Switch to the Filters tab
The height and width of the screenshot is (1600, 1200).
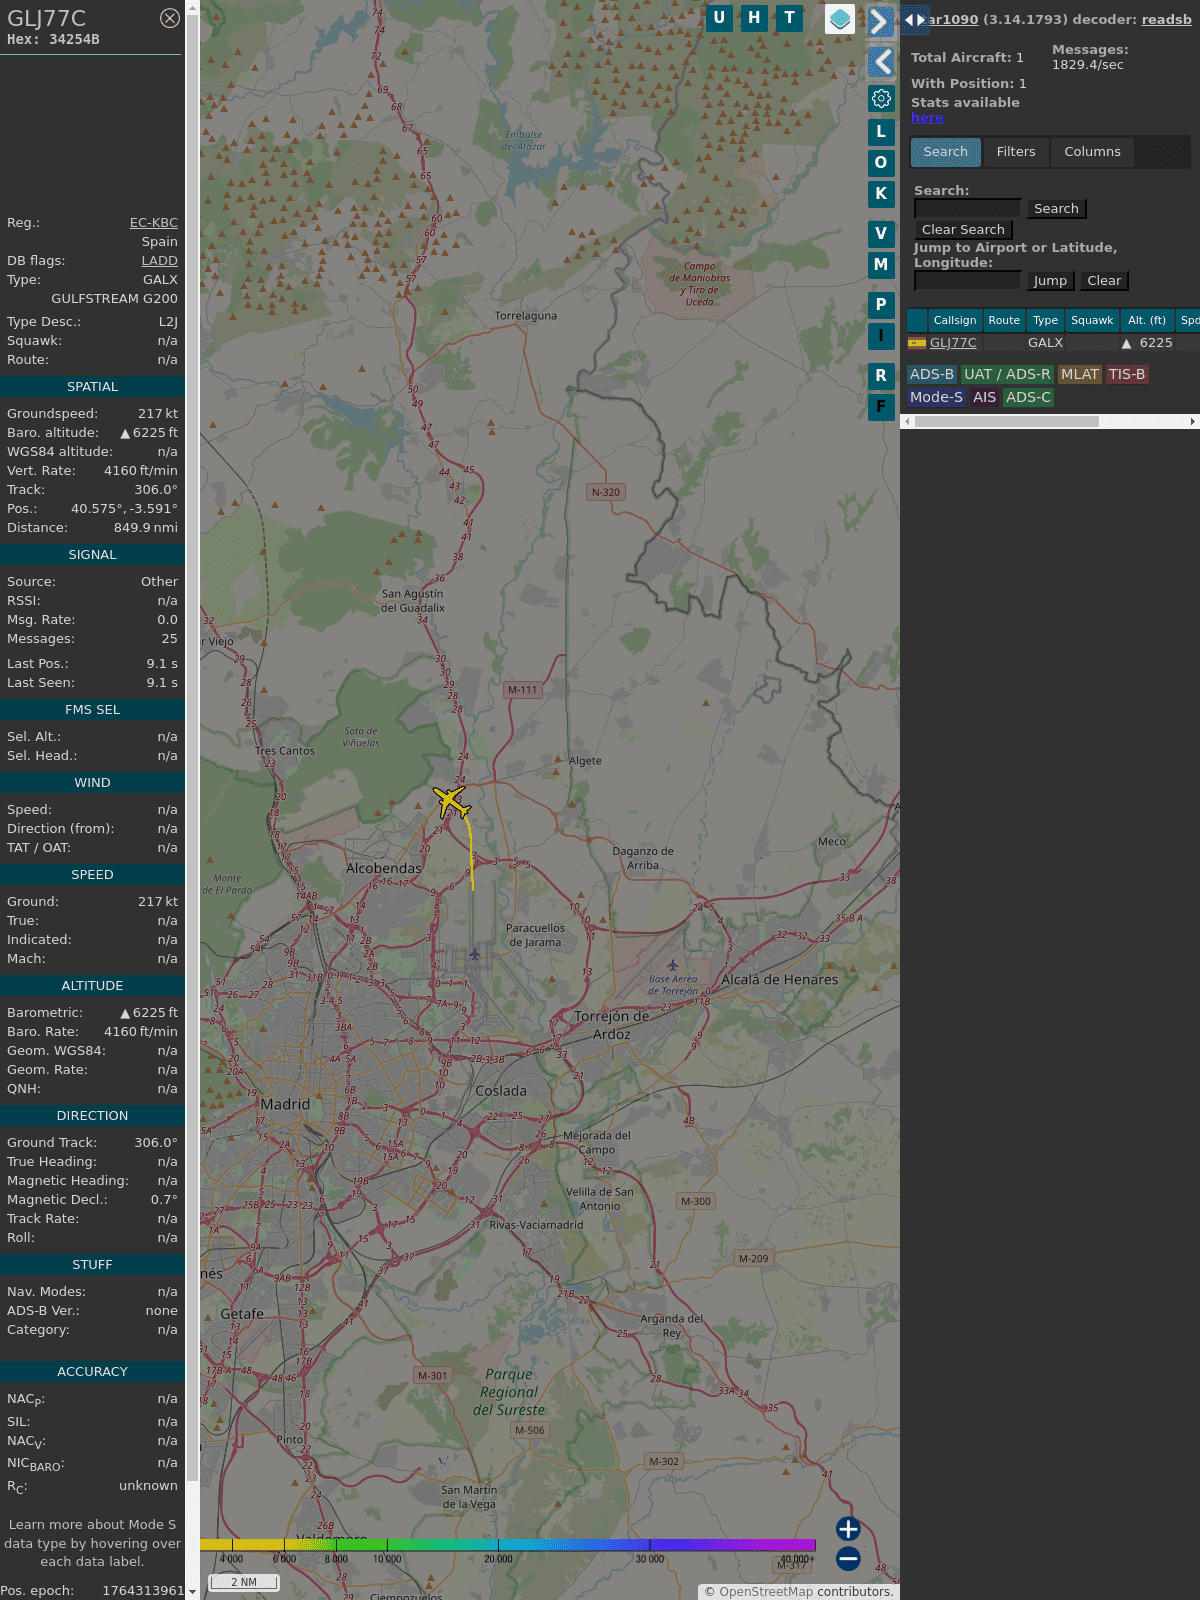coord(1016,152)
